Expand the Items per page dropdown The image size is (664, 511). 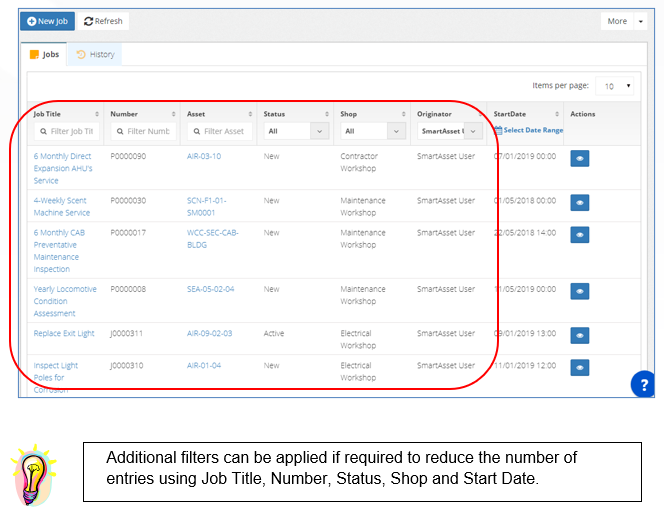[x=614, y=86]
